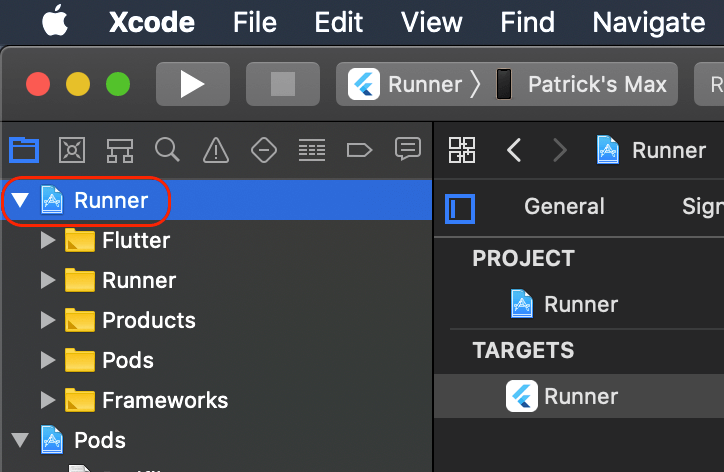Viewport: 724px width, 472px height.
Task: Open the Source Control navigator
Action: point(72,151)
